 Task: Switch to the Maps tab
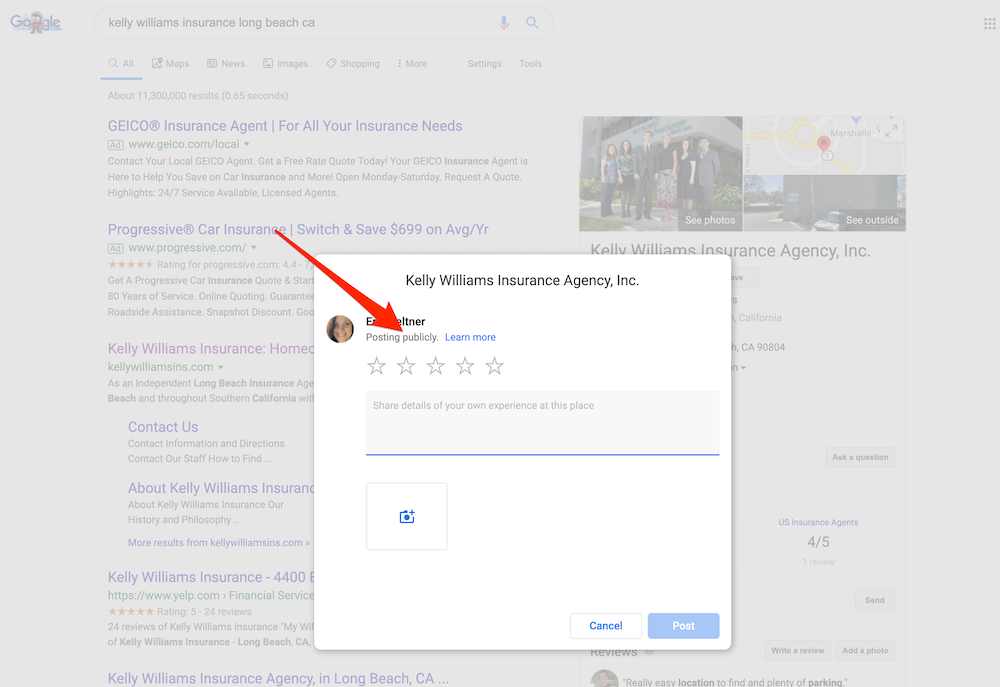[x=170, y=64]
